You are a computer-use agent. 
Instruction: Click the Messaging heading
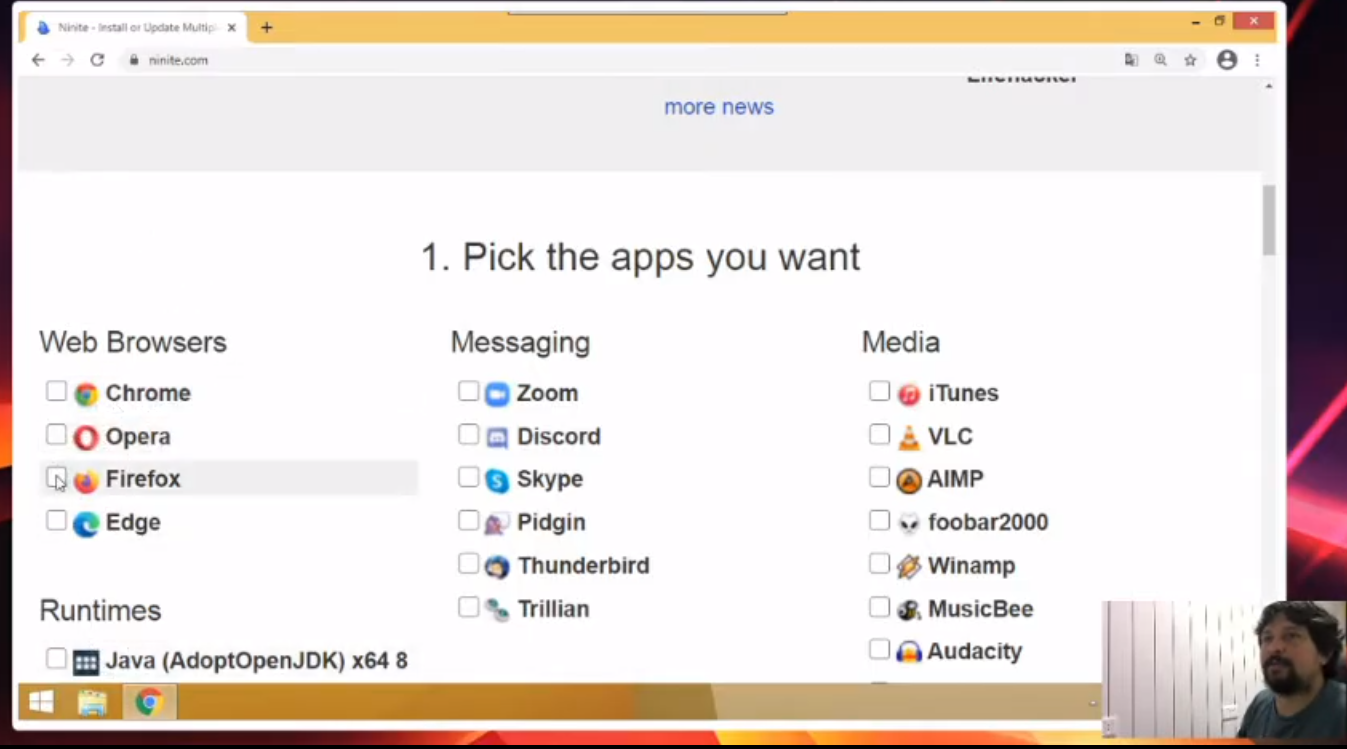pyautogui.click(x=520, y=342)
